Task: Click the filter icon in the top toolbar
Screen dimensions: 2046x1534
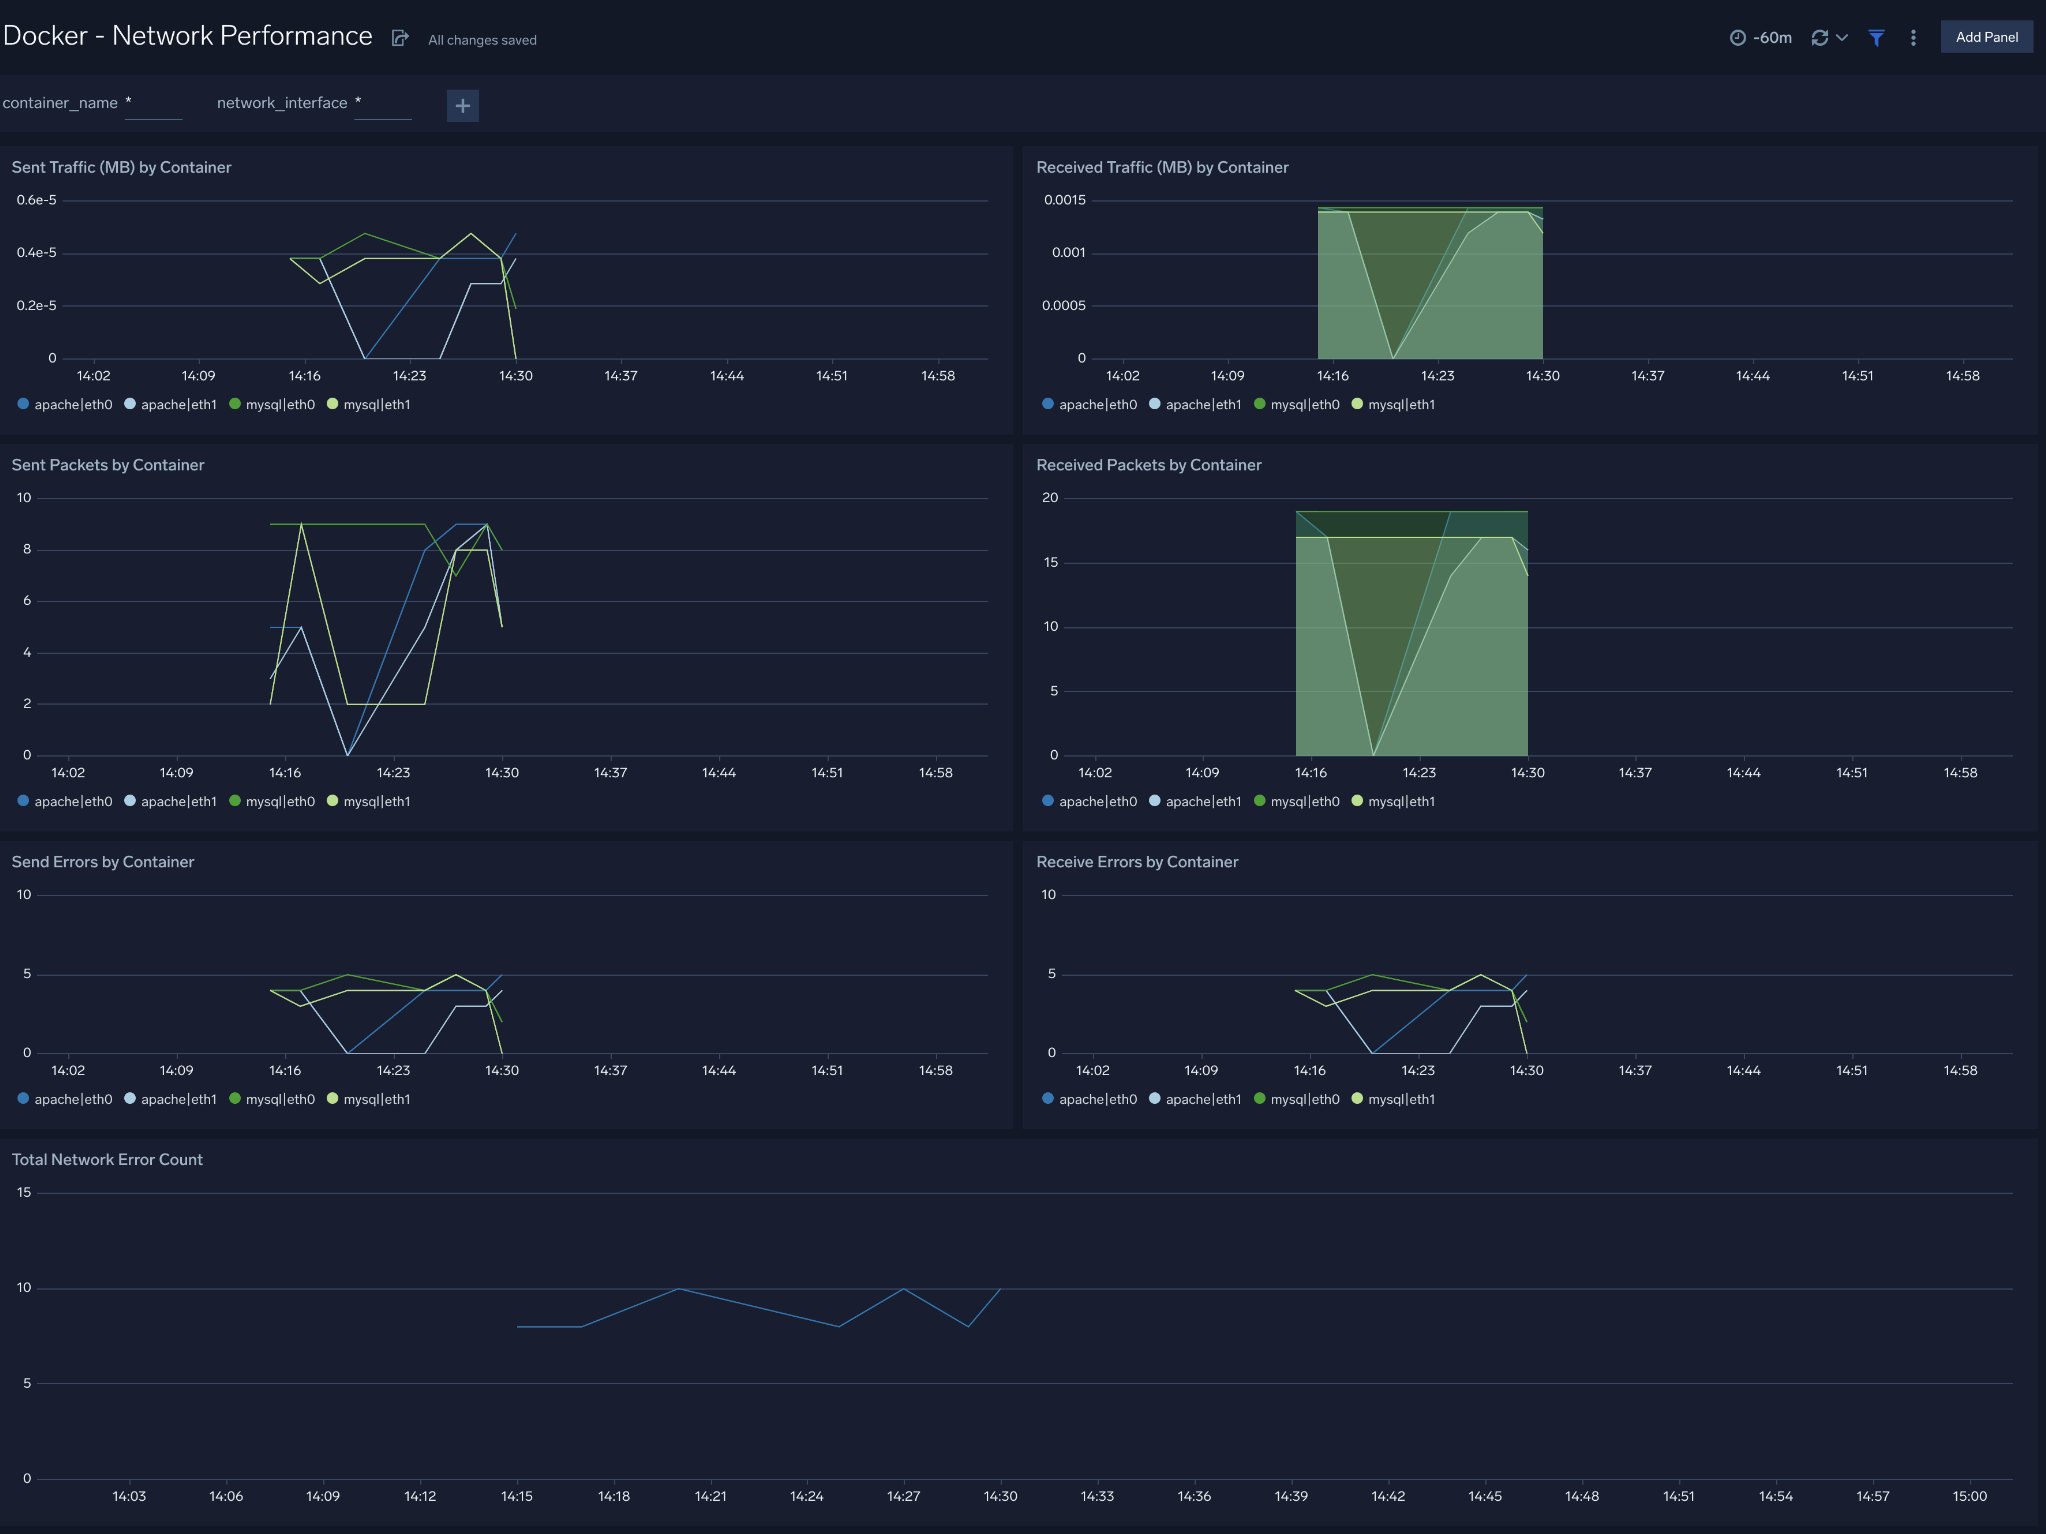Action: pos(1876,37)
